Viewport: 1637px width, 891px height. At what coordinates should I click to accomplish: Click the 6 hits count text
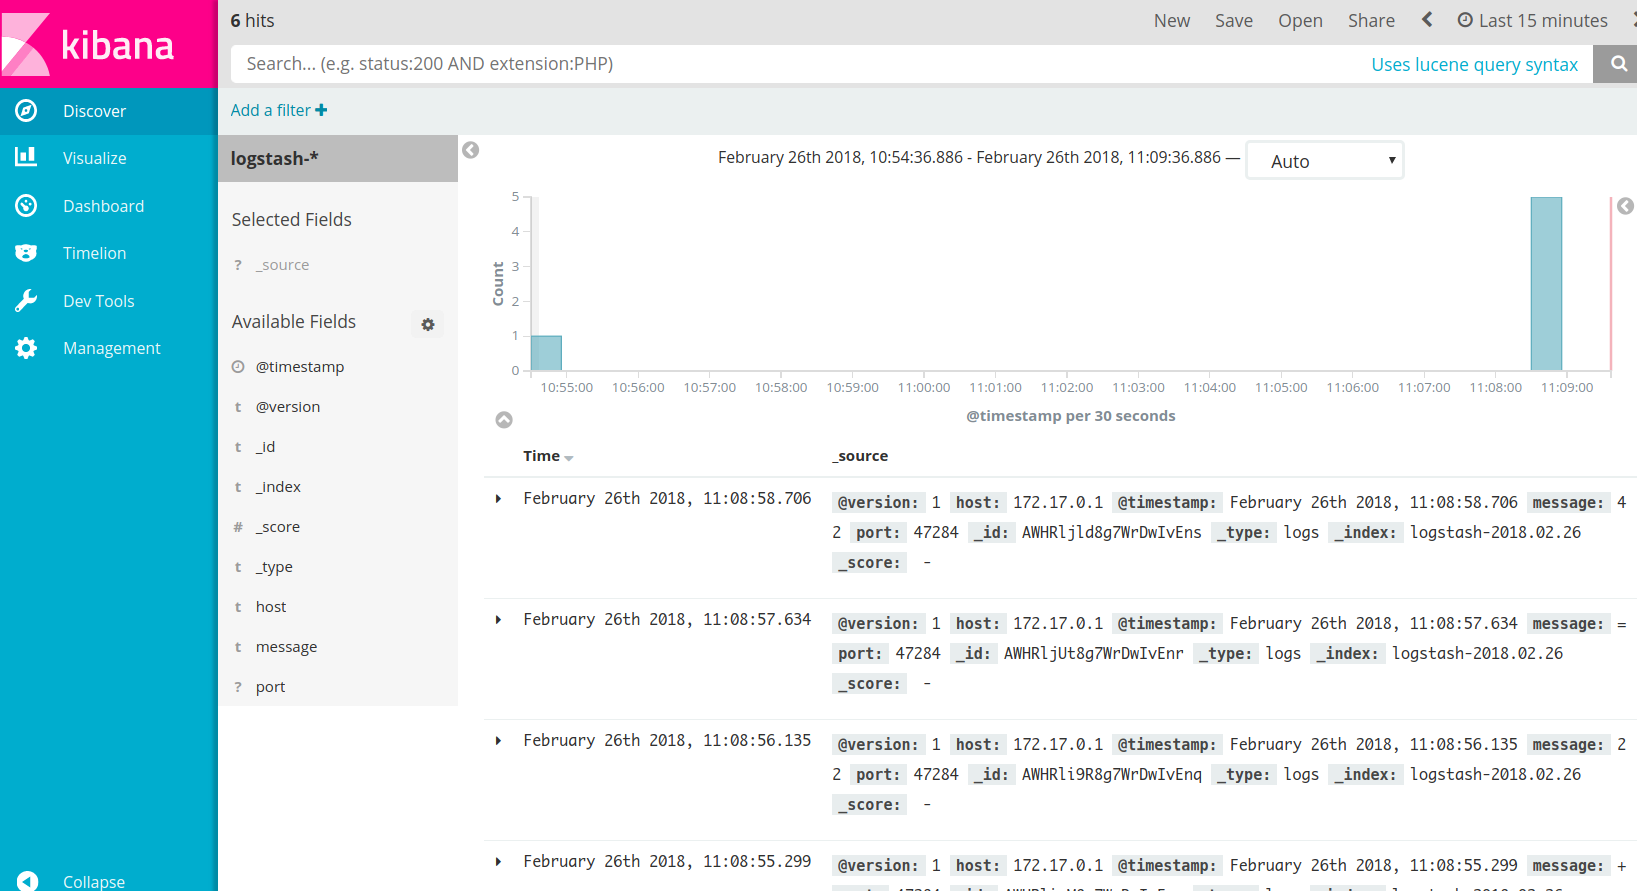coord(252,20)
